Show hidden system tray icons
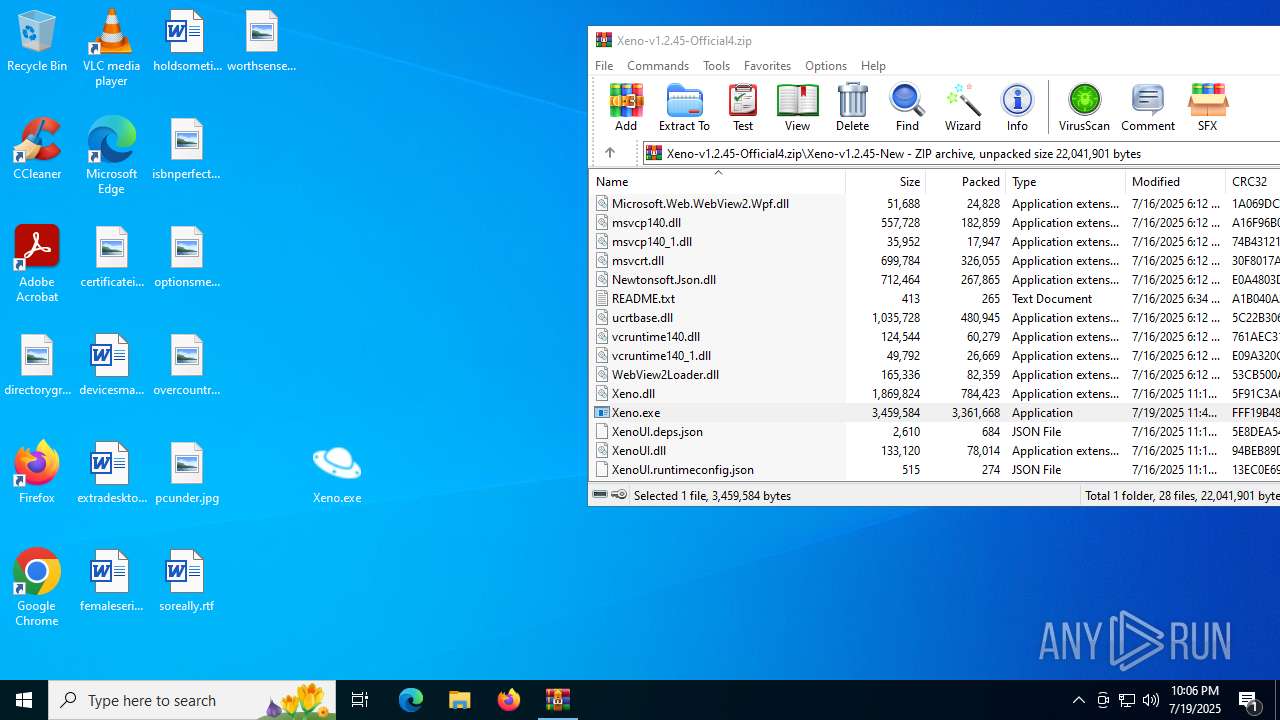Screen dimensions: 1280x720 (1079, 700)
